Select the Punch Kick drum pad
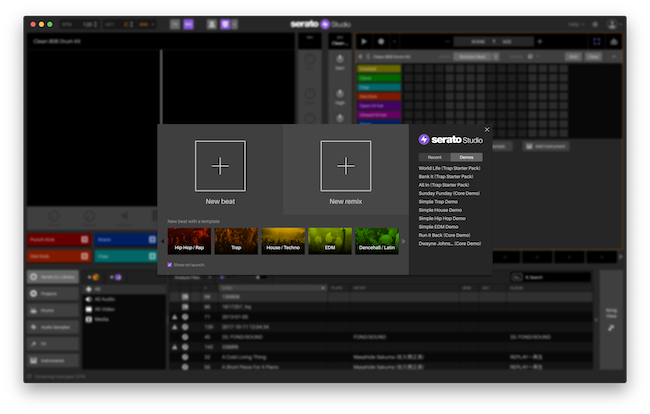 pyautogui.click(x=58, y=240)
